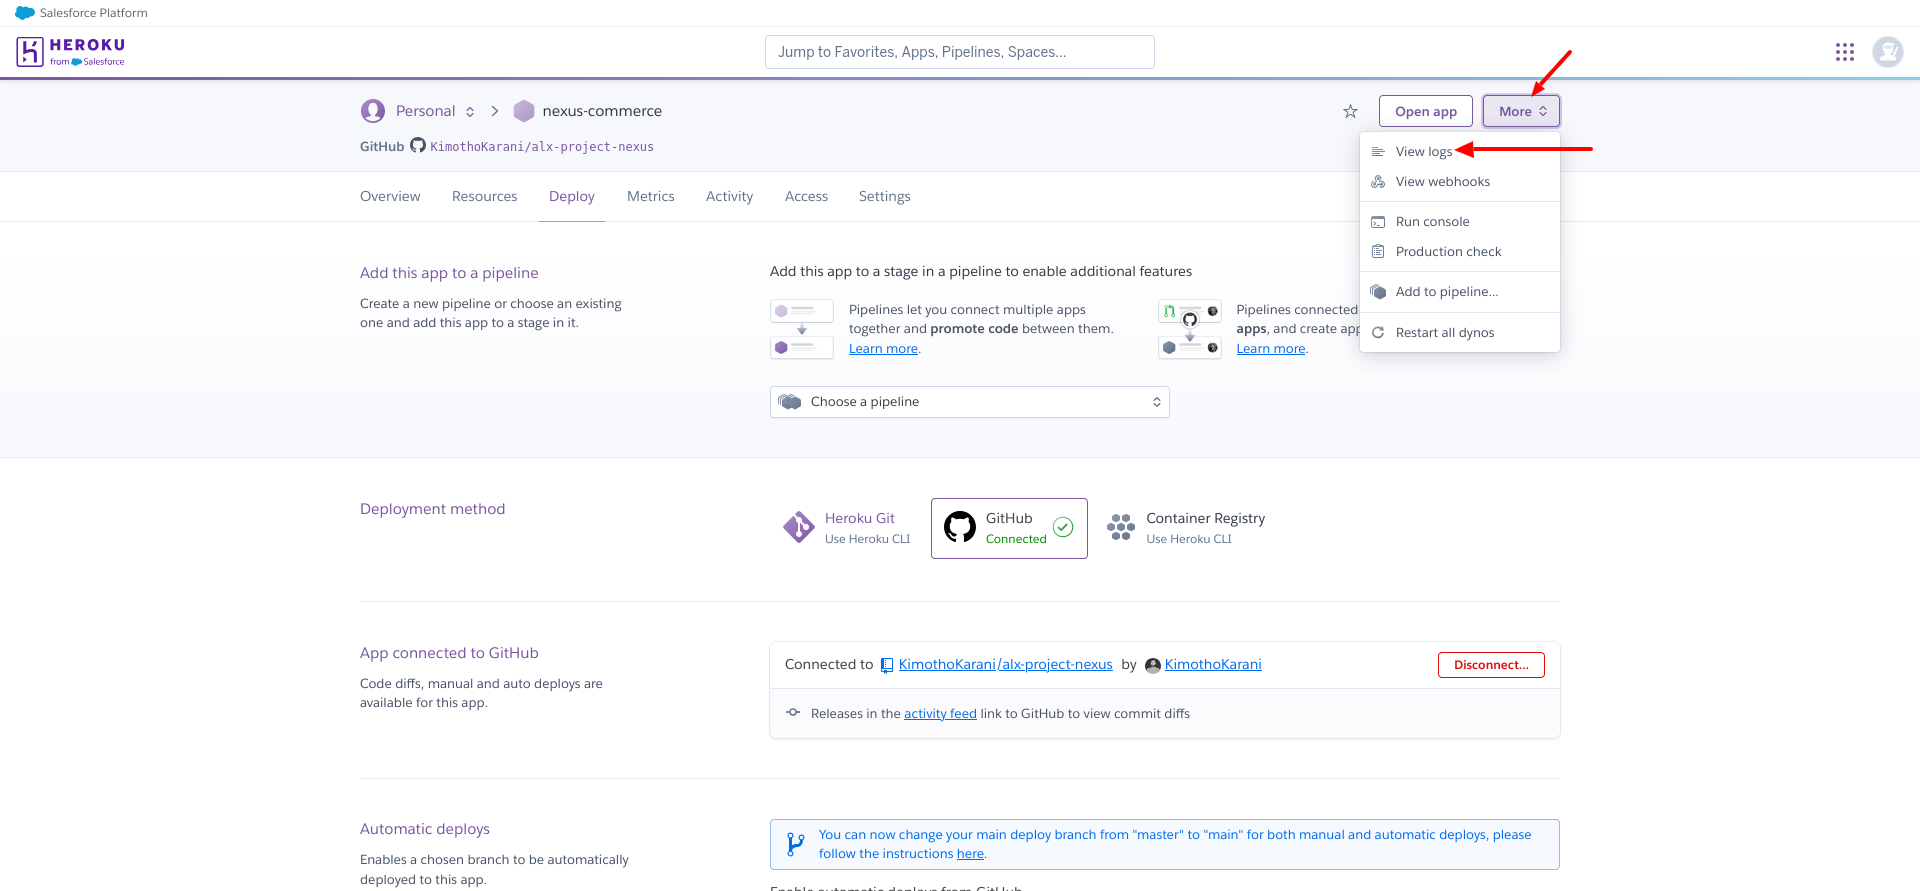Screen dimensions: 1920x891
Task: Click the commit icon beside Releases text
Action: point(793,713)
